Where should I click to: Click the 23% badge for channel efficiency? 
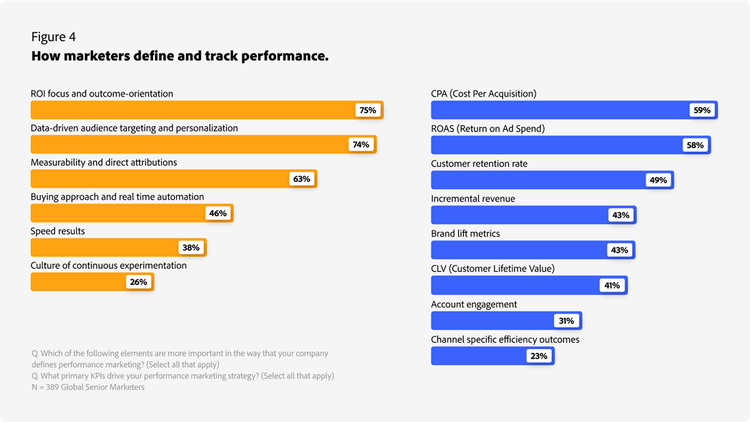coord(539,356)
